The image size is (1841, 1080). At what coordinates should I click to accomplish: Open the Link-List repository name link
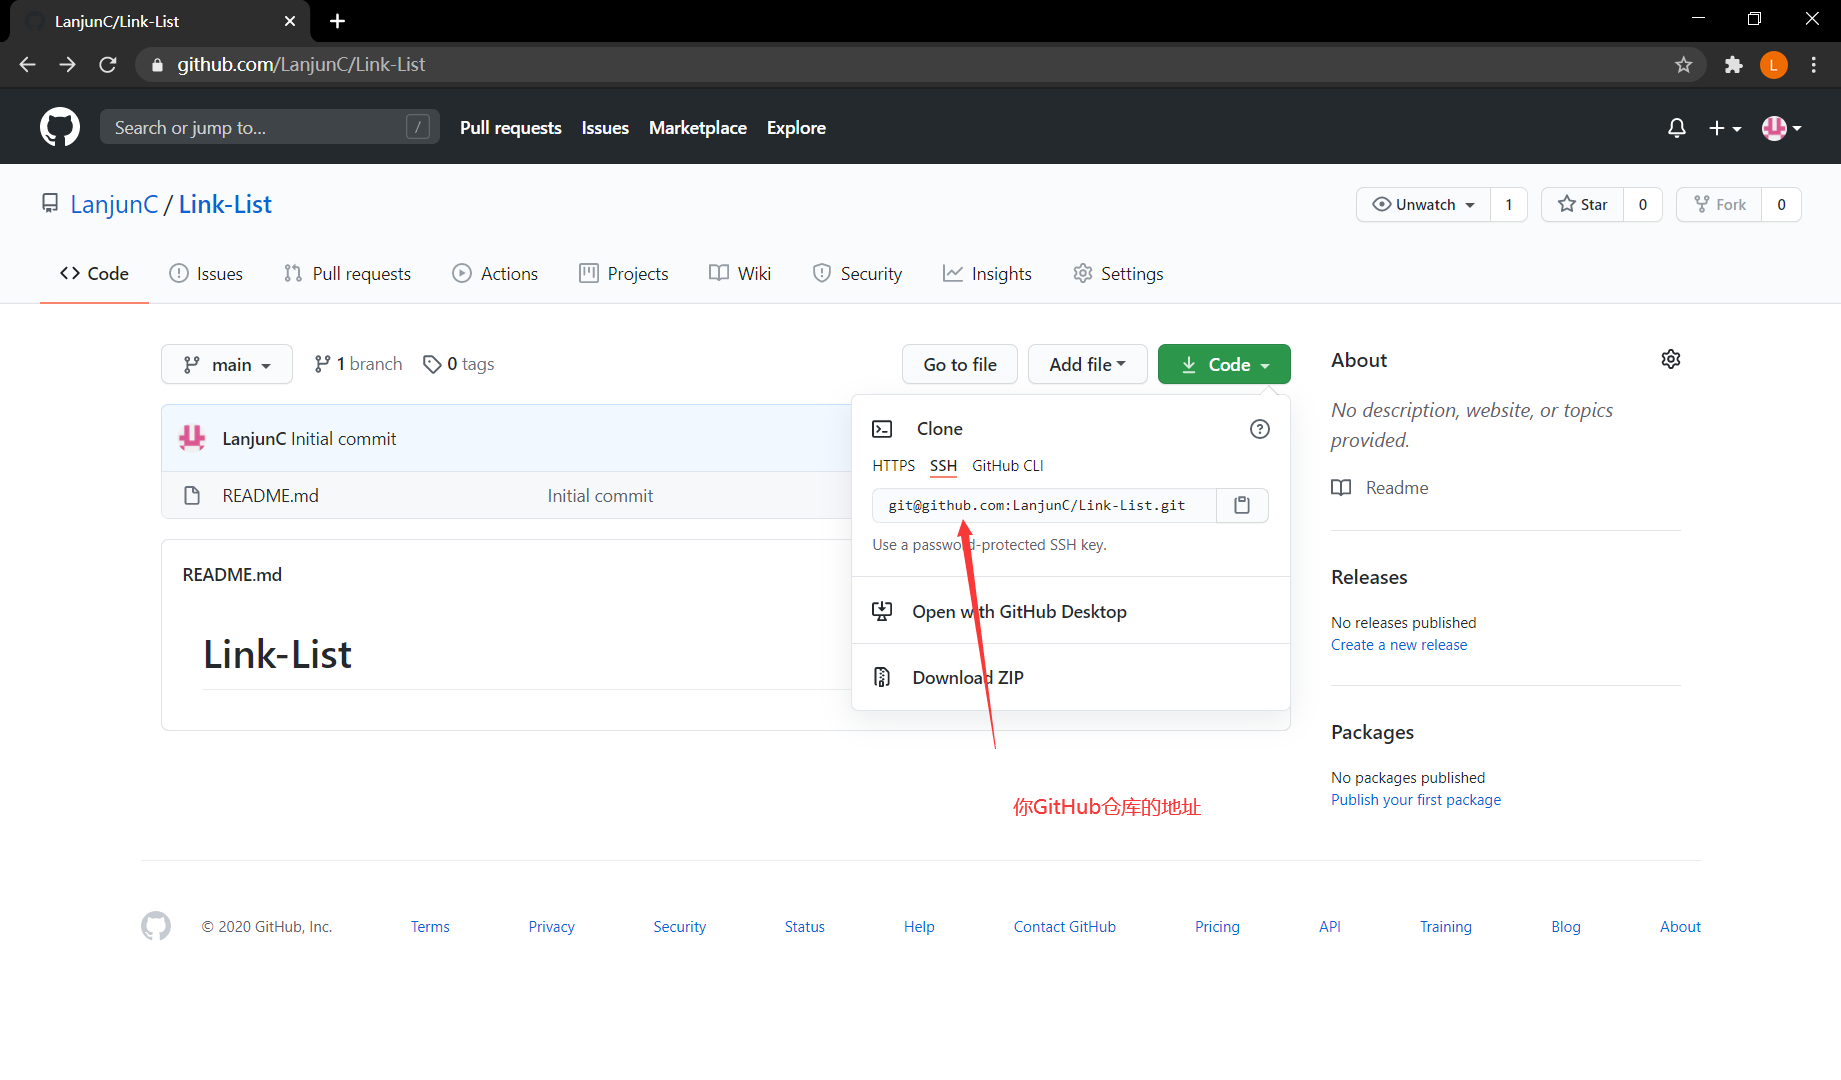[x=225, y=204]
